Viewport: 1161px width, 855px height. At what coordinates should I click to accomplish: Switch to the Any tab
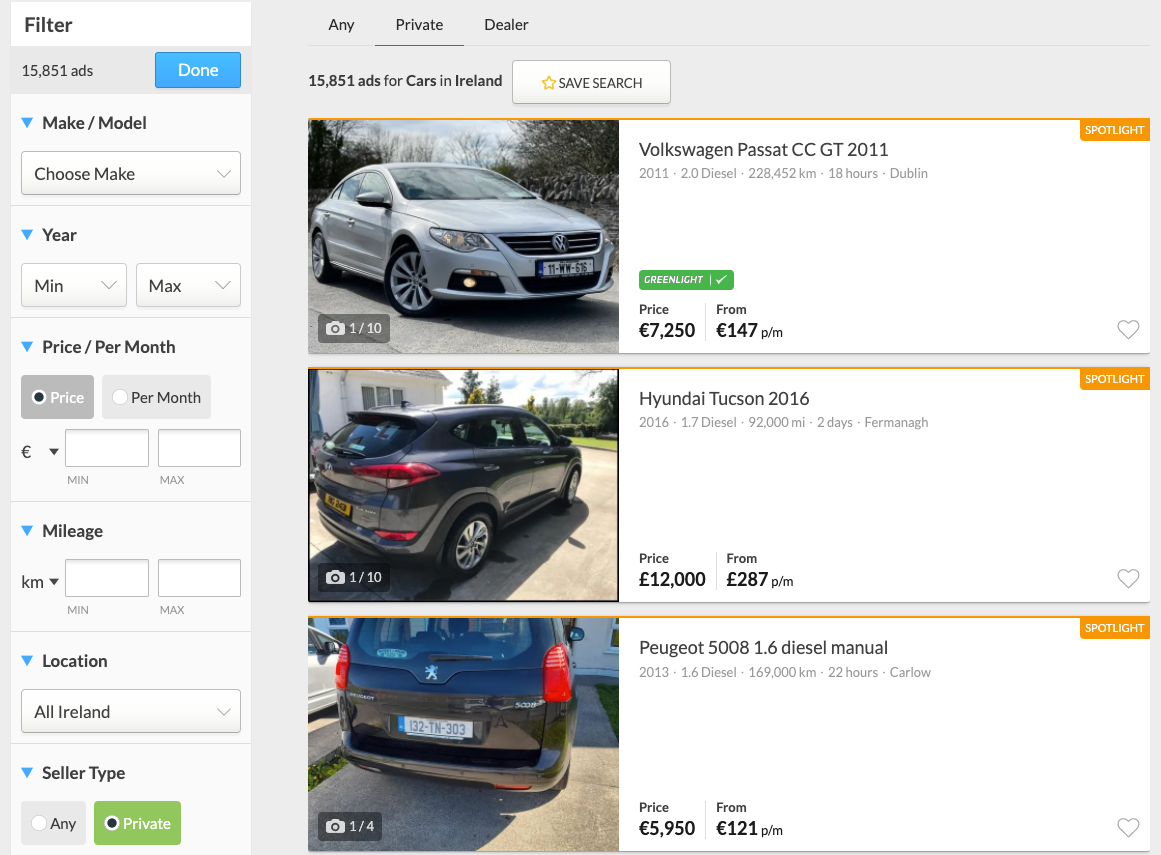pyautogui.click(x=341, y=24)
